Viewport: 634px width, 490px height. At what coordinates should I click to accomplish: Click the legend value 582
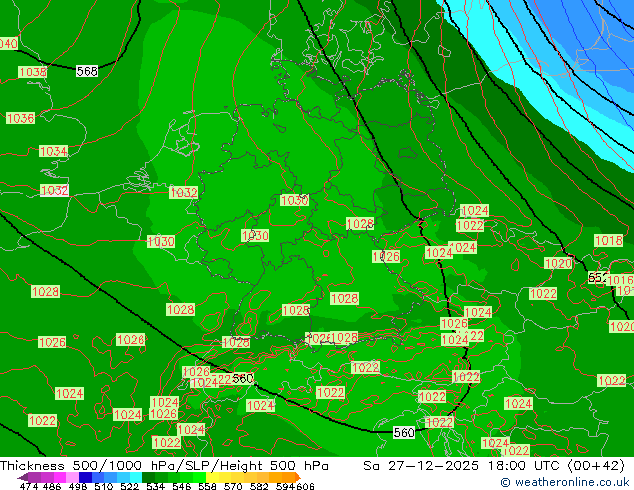pos(259,486)
